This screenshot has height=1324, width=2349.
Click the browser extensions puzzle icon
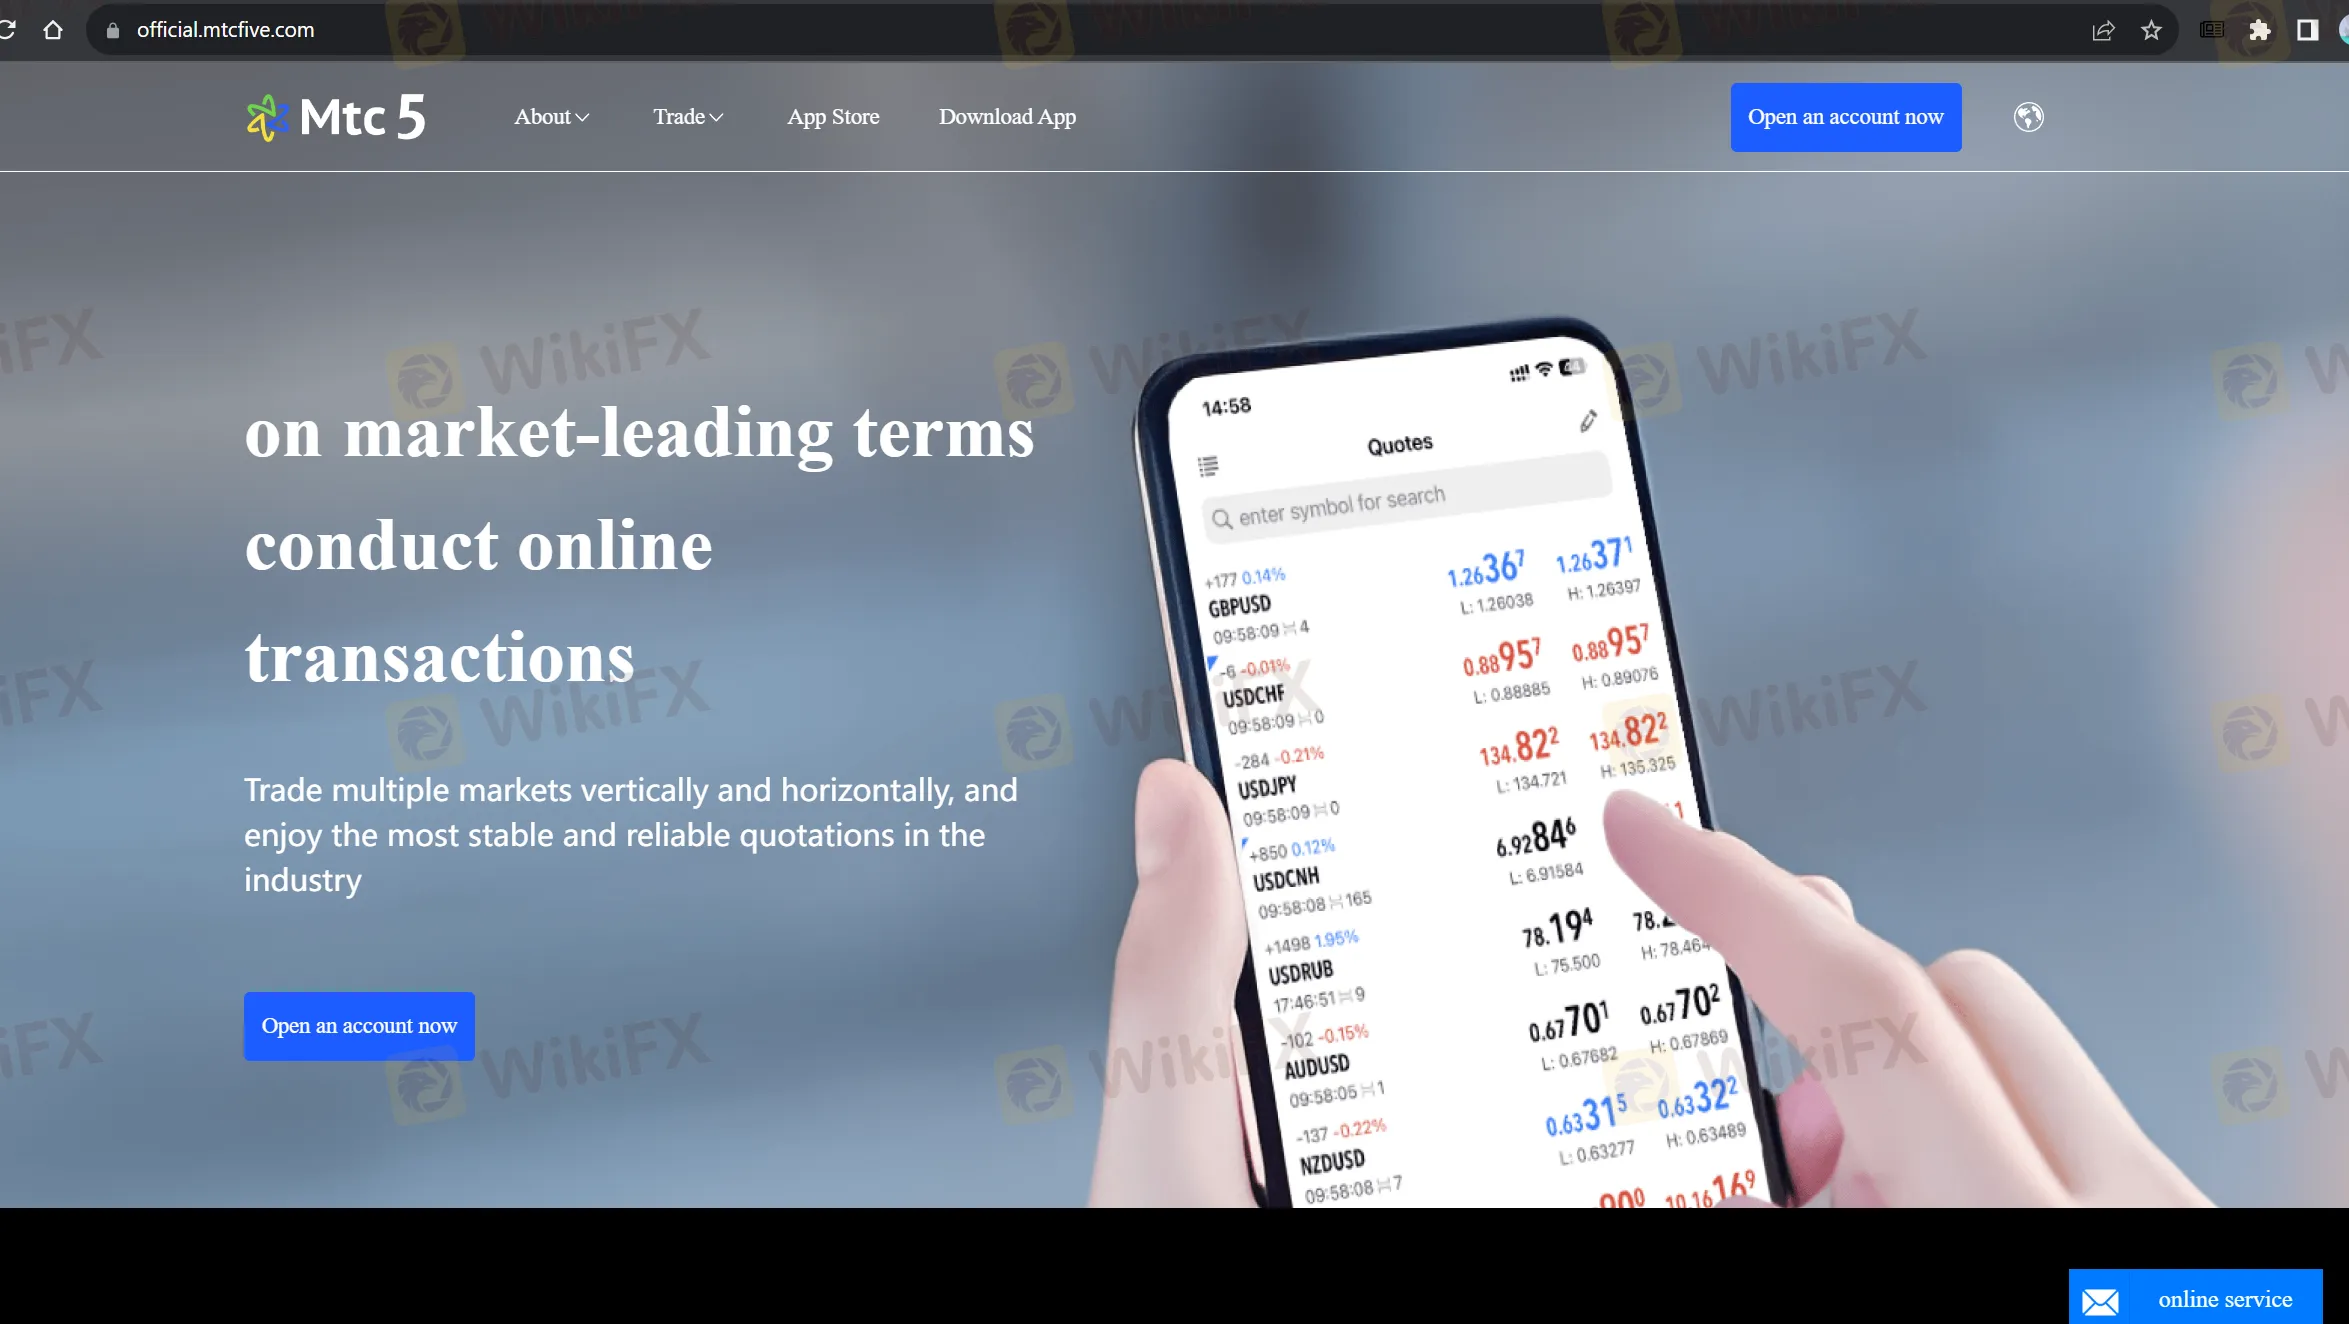(x=2262, y=29)
